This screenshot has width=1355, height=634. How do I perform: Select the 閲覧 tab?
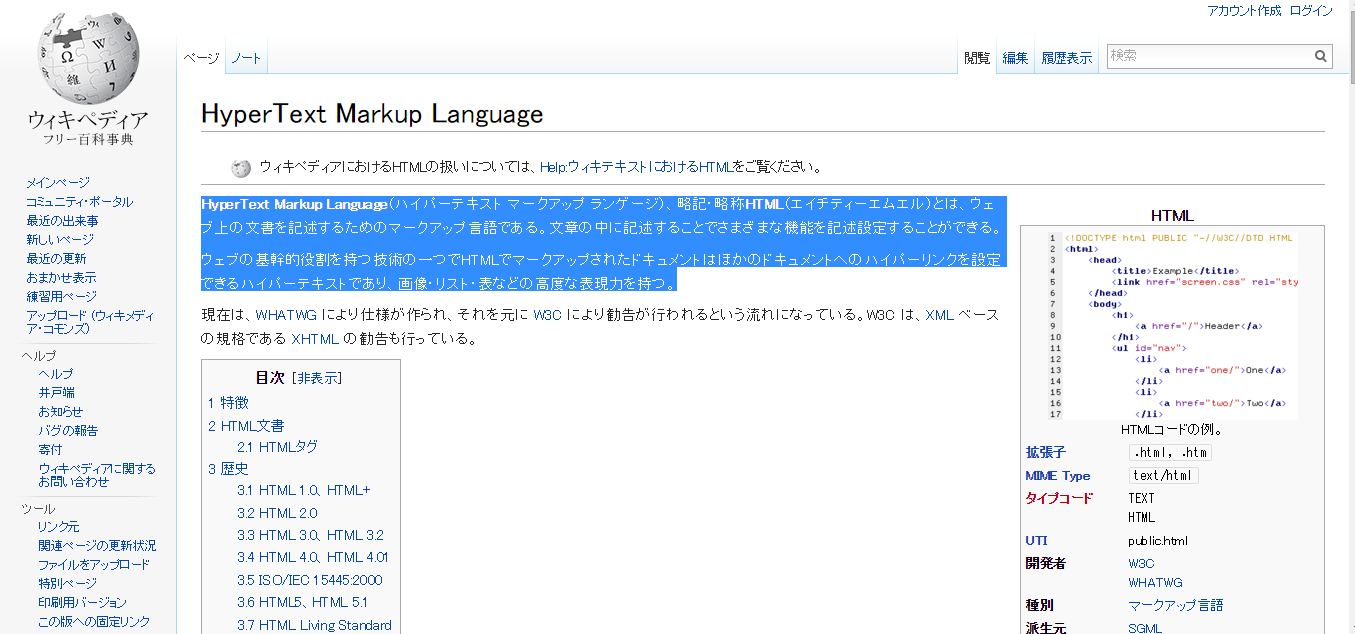[977, 58]
